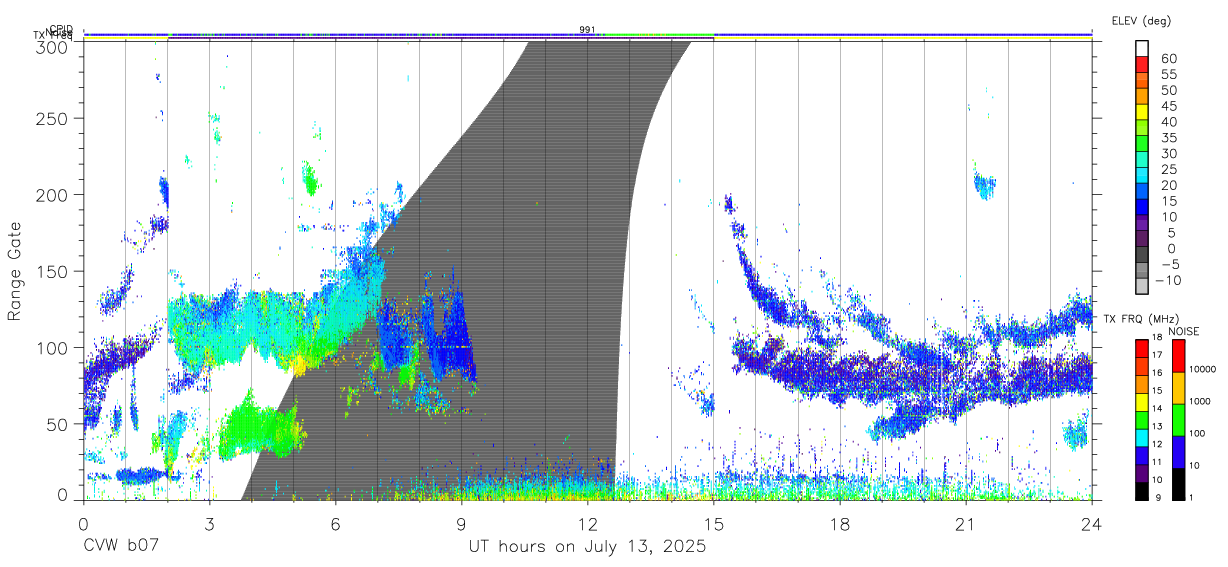Click the red segment of TX FRQ color bar
1228x567 pixels.
click(x=1142, y=346)
